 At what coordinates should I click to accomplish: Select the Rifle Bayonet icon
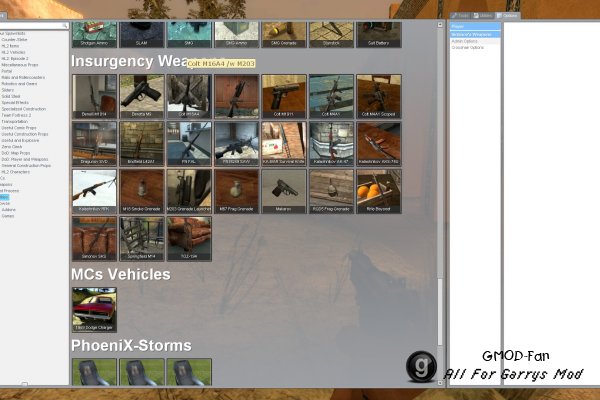[x=379, y=191]
